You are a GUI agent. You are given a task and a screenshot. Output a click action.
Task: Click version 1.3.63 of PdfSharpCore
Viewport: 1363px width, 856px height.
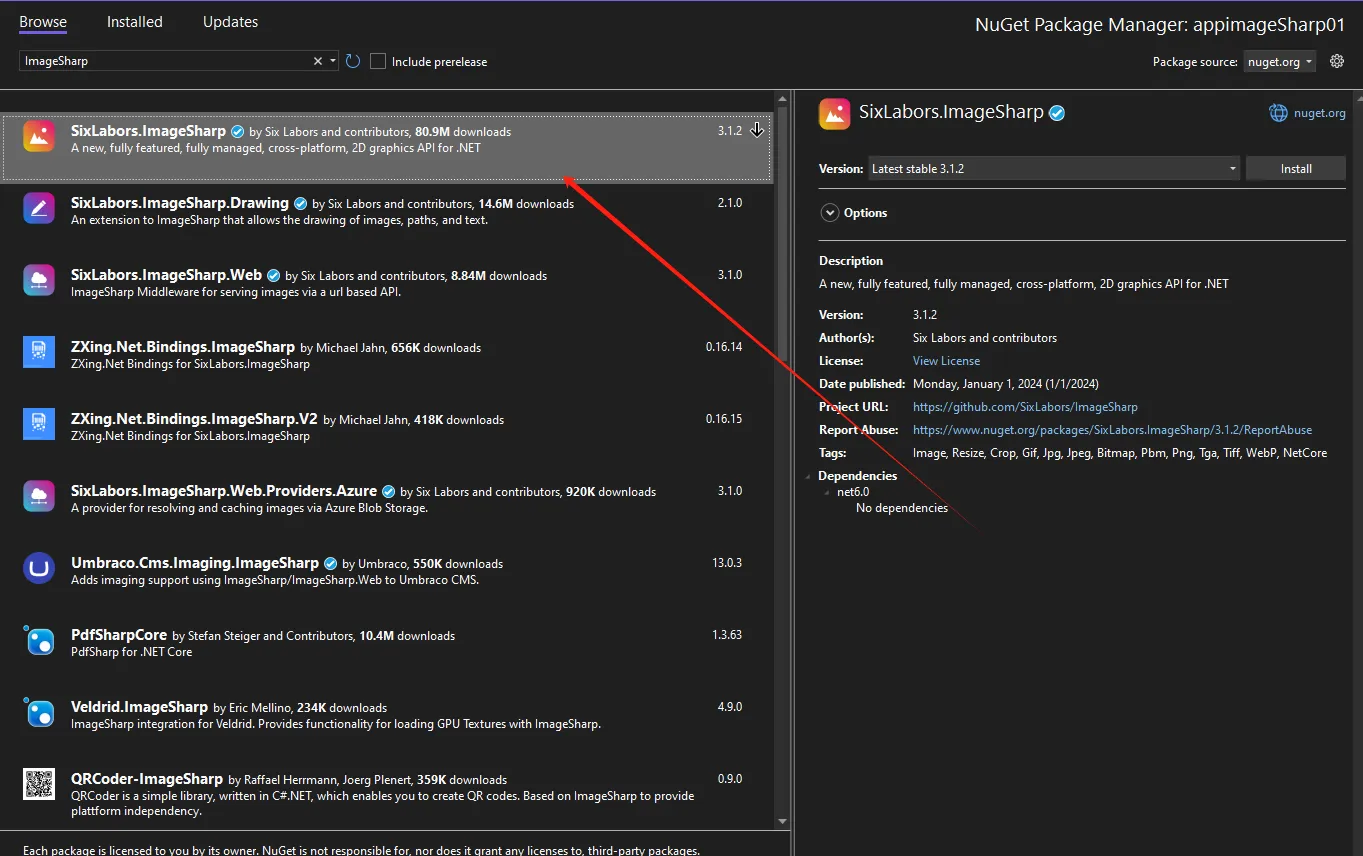[729, 635]
